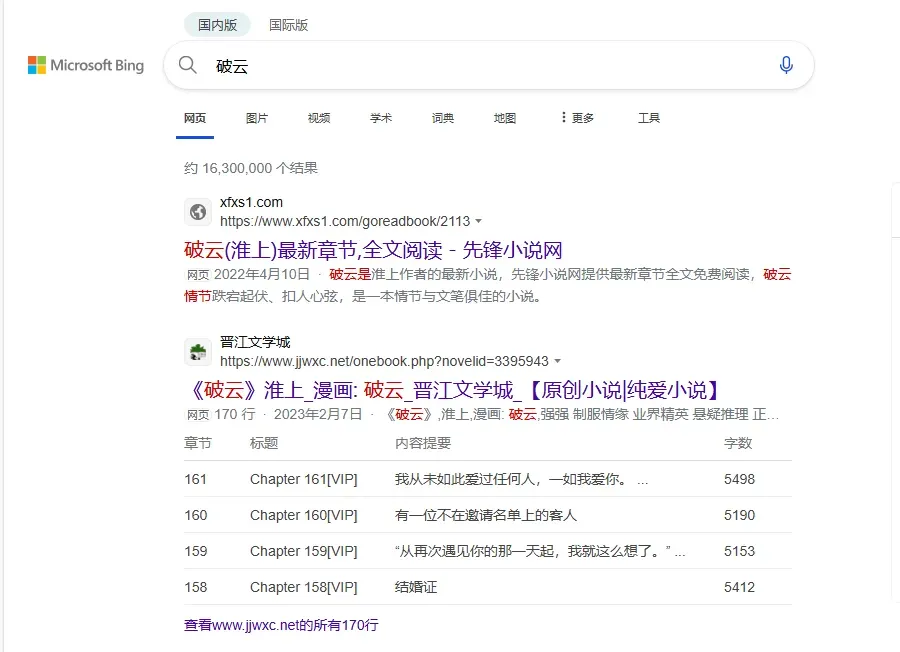Image resolution: width=900 pixels, height=652 pixels.
Task: Click the 字数 column header
Action: pyautogui.click(x=738, y=443)
